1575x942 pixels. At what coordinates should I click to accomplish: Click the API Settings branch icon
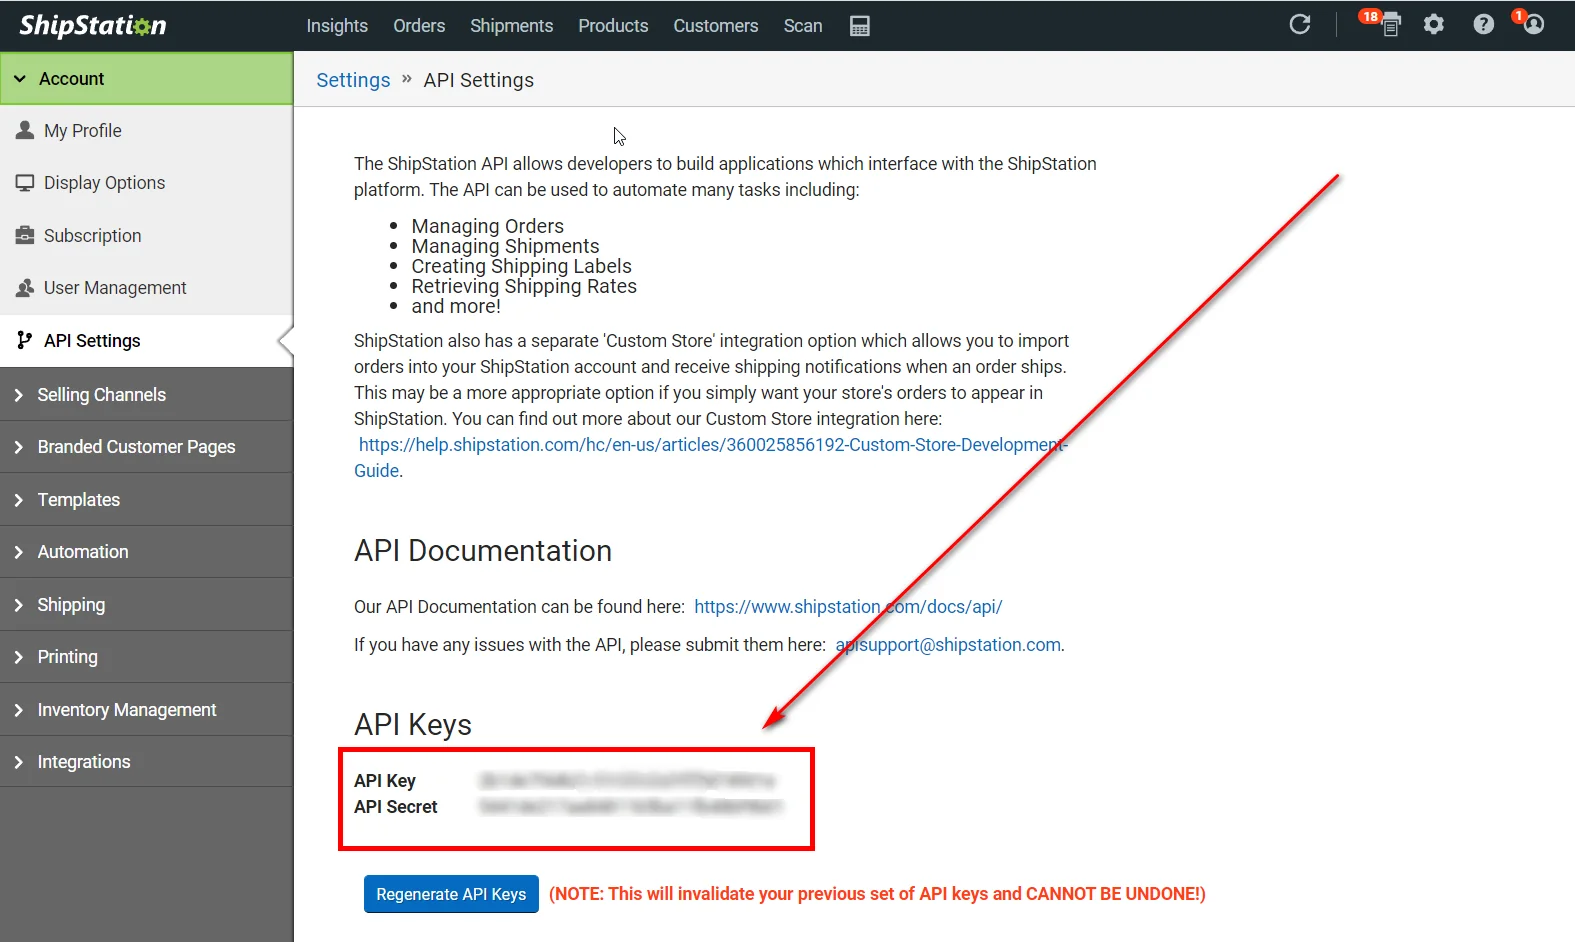coord(25,340)
